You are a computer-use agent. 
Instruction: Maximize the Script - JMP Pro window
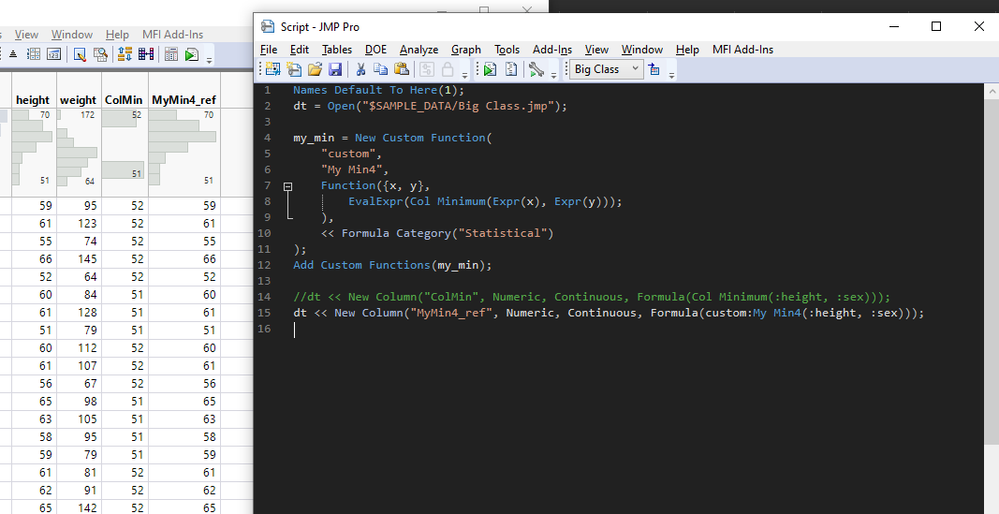click(936, 26)
